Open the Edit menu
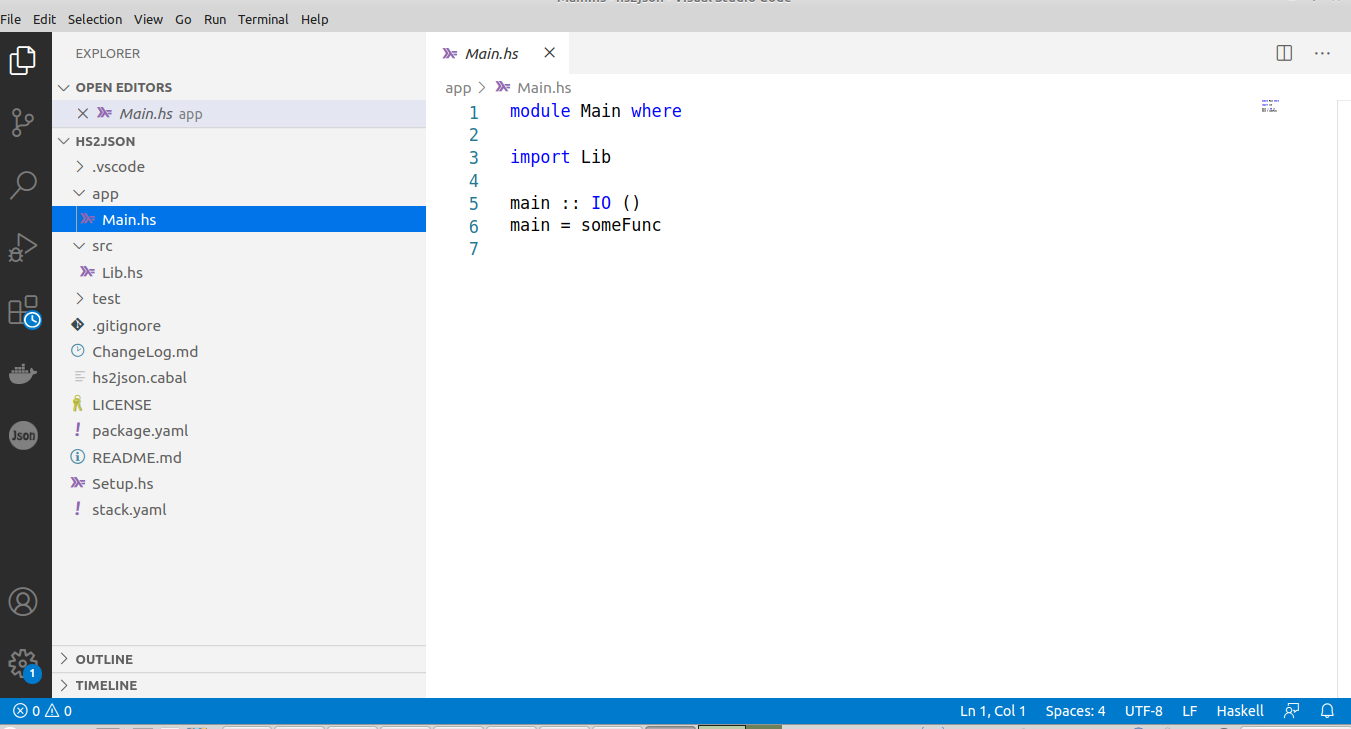The height and width of the screenshot is (729, 1351). point(44,19)
